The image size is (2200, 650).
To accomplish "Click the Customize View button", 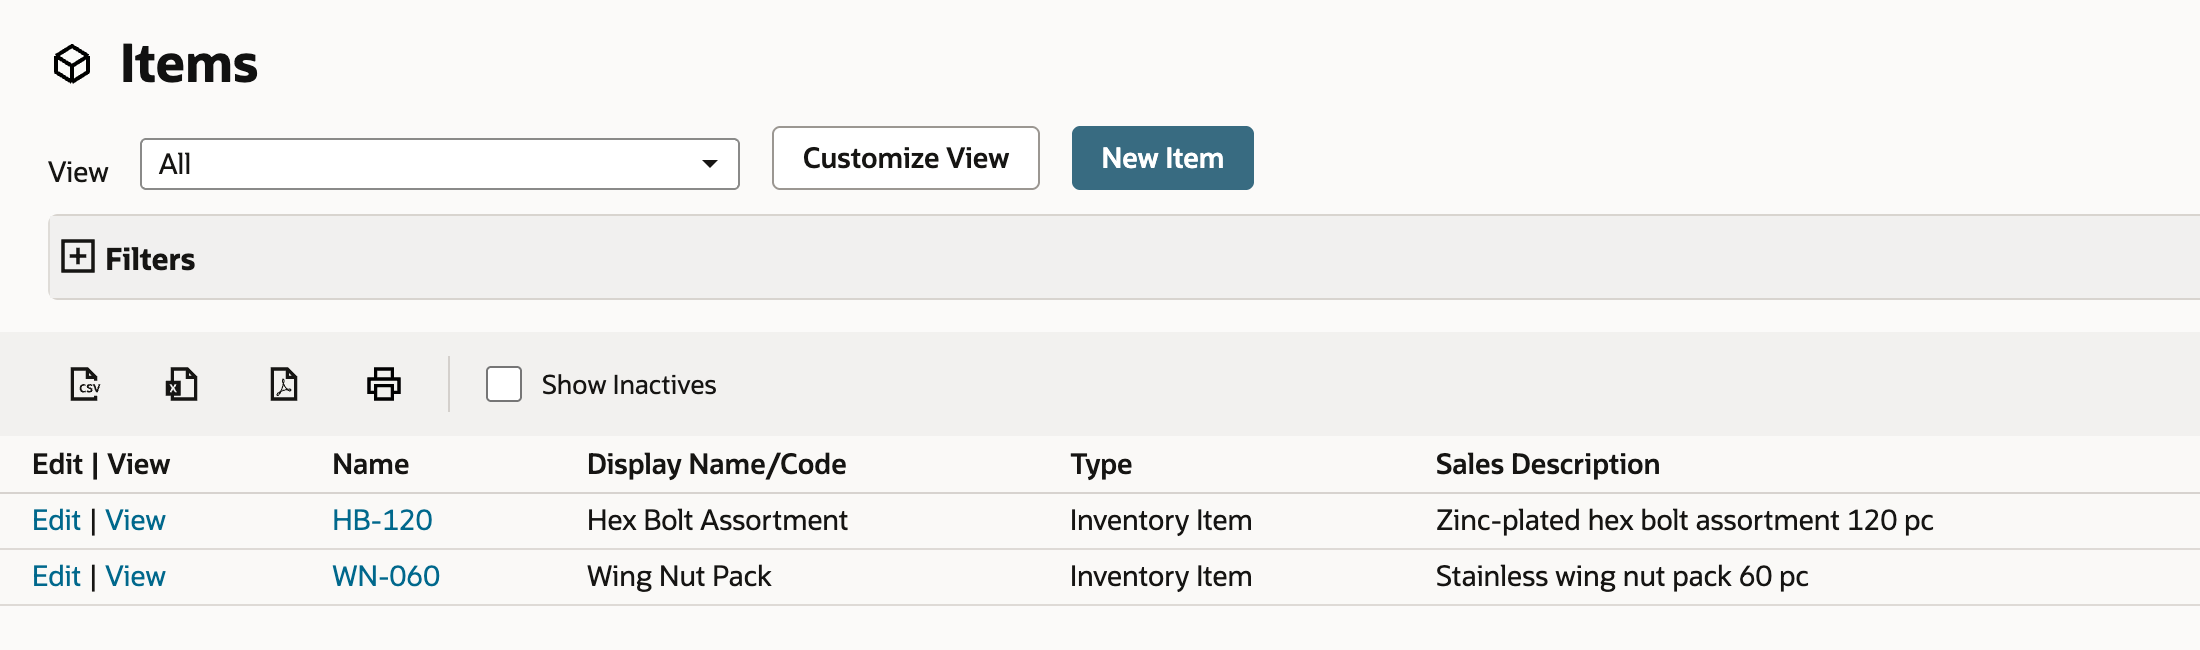I will click(x=906, y=158).
